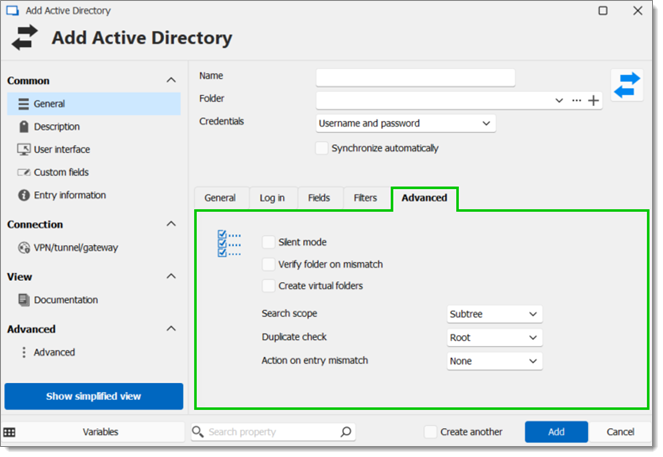Click the blue sync arrows entry icon

[x=627, y=85]
